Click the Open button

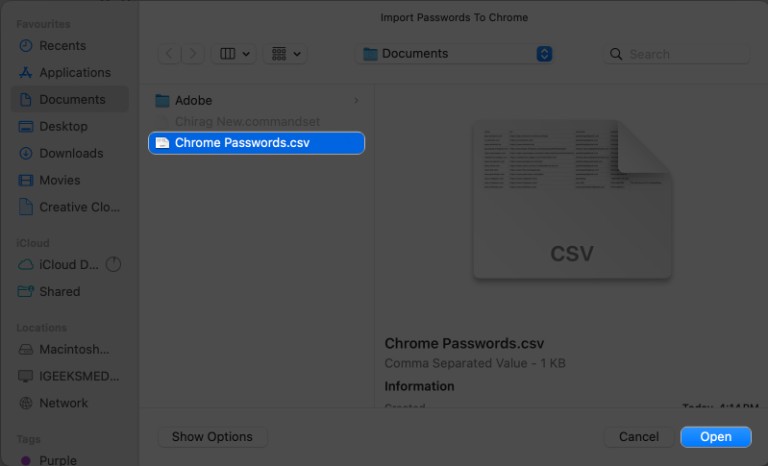click(715, 437)
